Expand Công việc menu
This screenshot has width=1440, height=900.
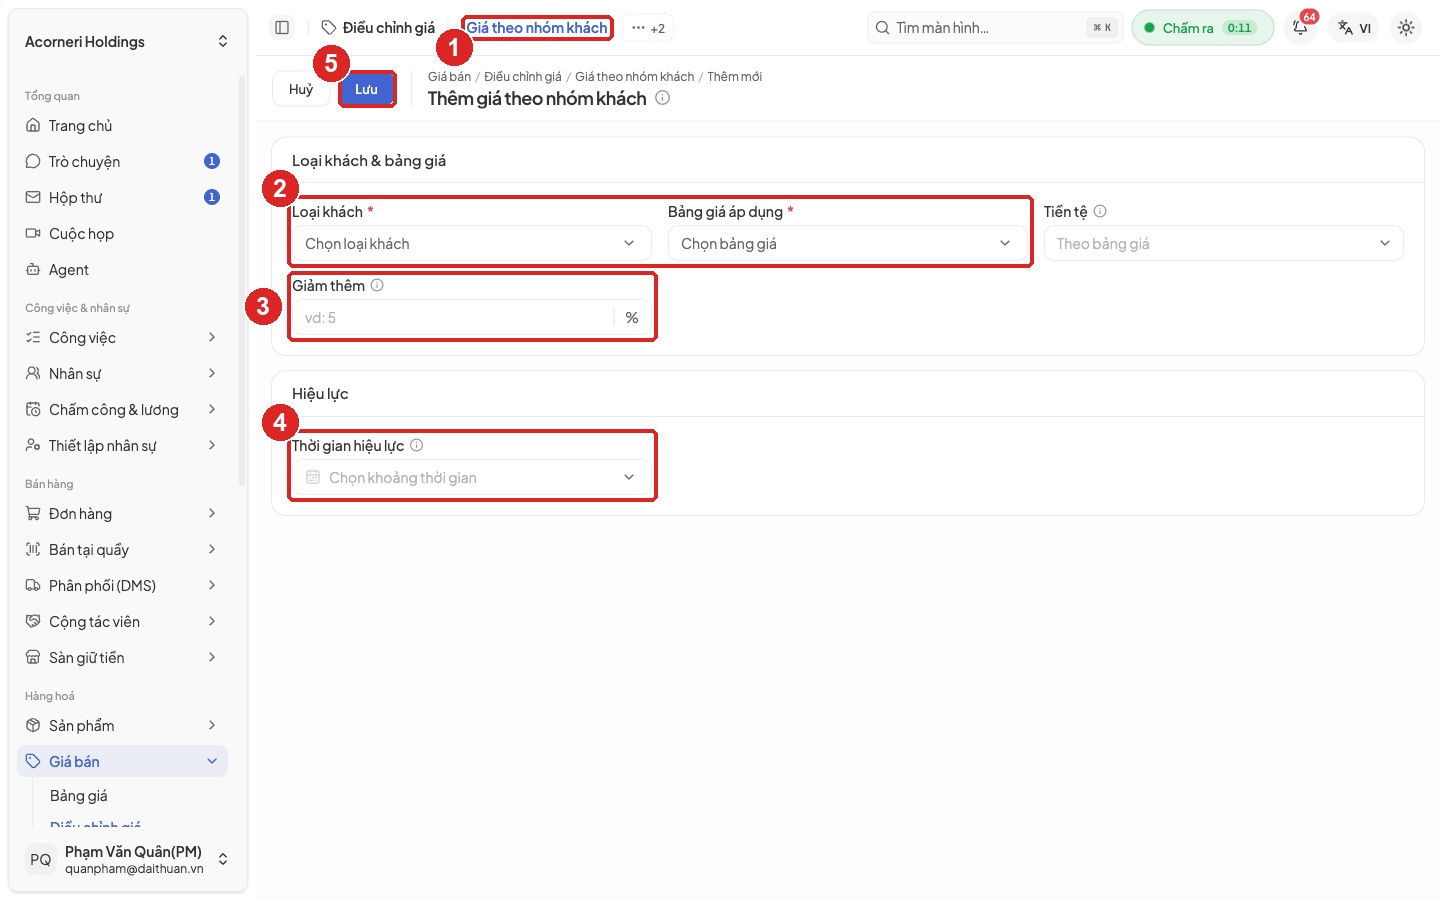pos(123,338)
